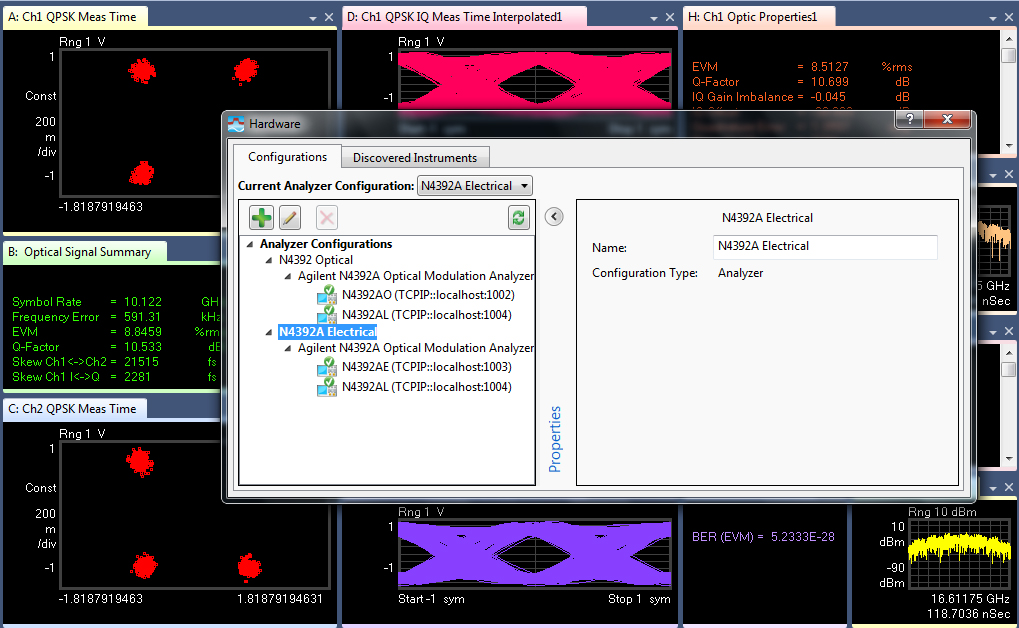This screenshot has width=1019, height=628.
Task: Close trace A panel with its X
Action: pyautogui.click(x=329, y=18)
